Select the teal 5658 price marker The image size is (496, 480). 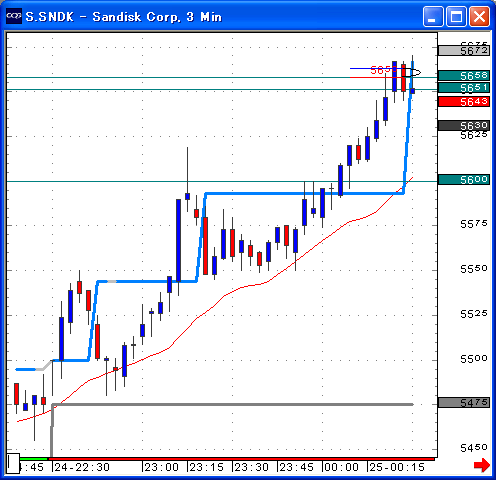[x=464, y=76]
